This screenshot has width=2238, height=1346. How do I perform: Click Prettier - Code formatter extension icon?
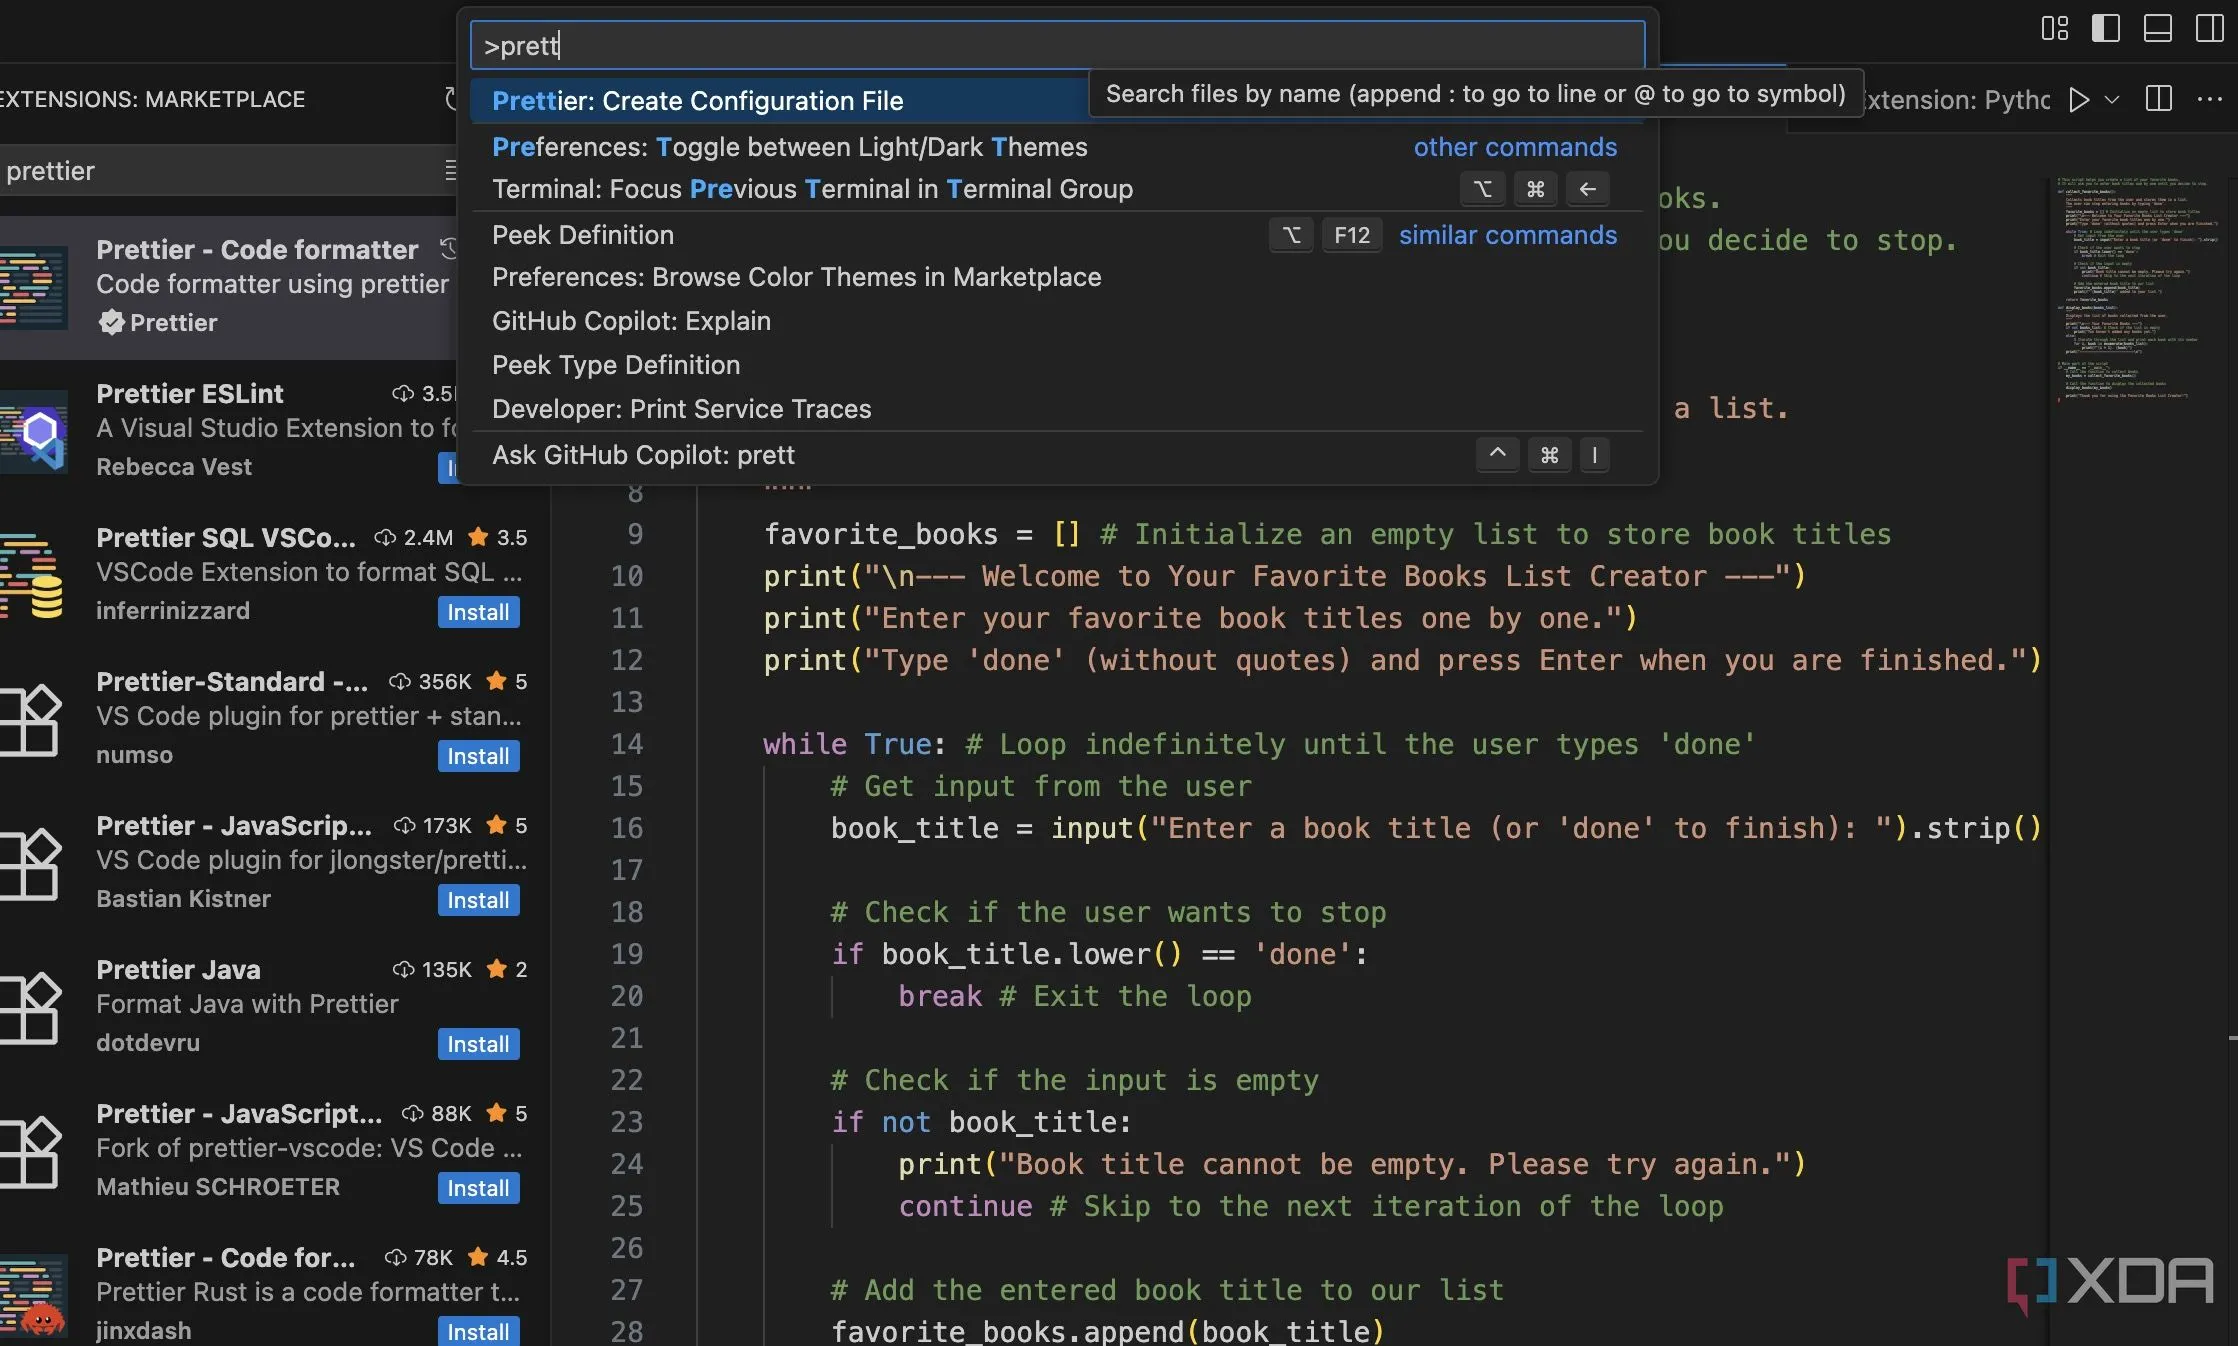[33, 287]
